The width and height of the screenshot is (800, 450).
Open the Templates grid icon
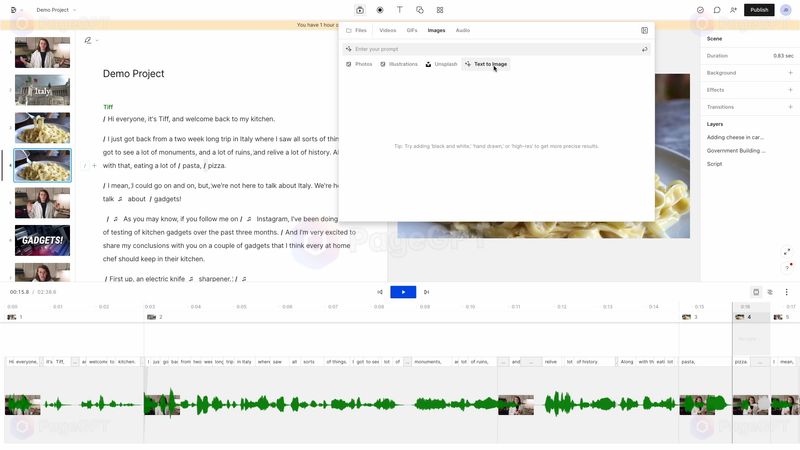pos(440,10)
